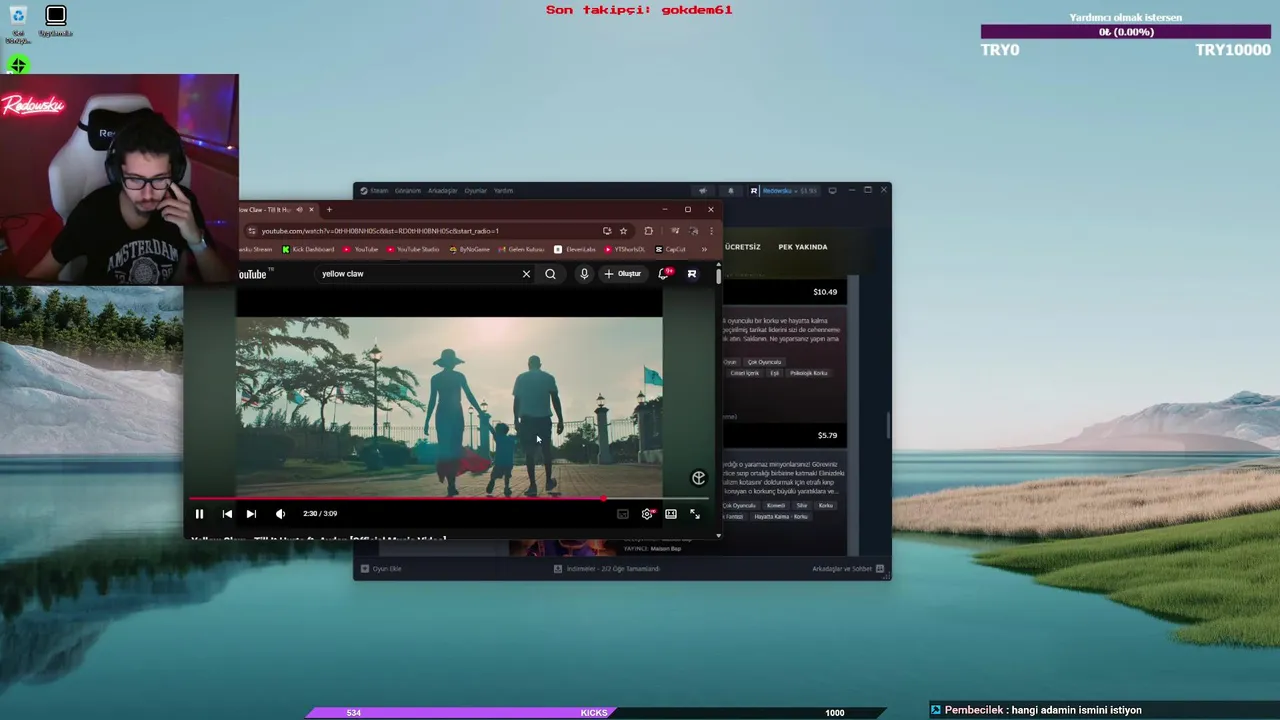Open Gelen Kutusu bookmark
Image resolution: width=1280 pixels, height=720 pixels.
pos(522,249)
